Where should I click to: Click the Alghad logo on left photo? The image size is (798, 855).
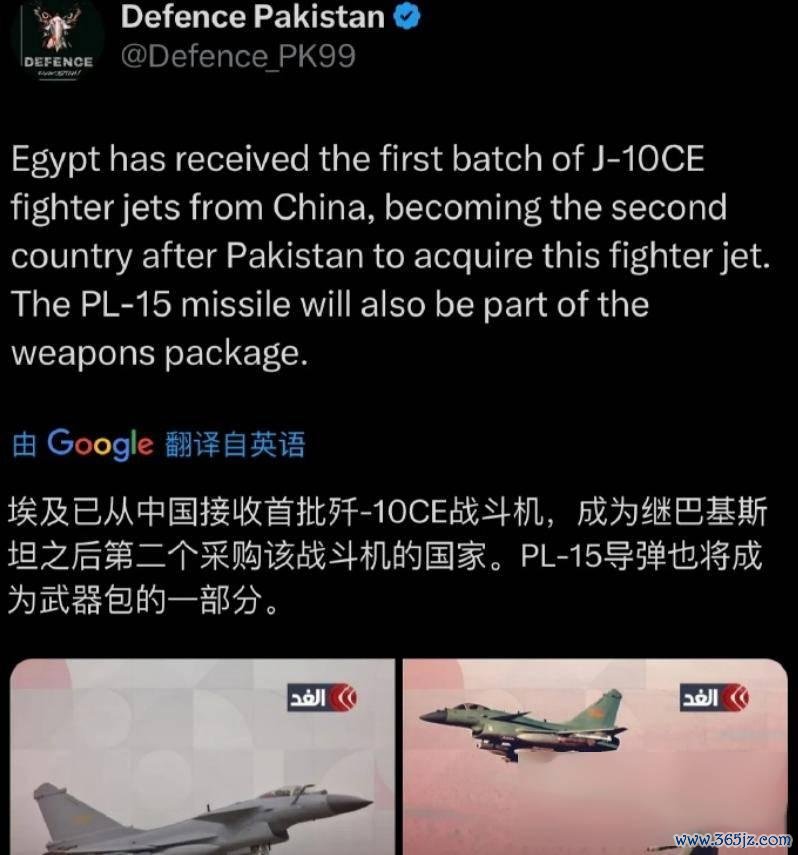(x=322, y=697)
